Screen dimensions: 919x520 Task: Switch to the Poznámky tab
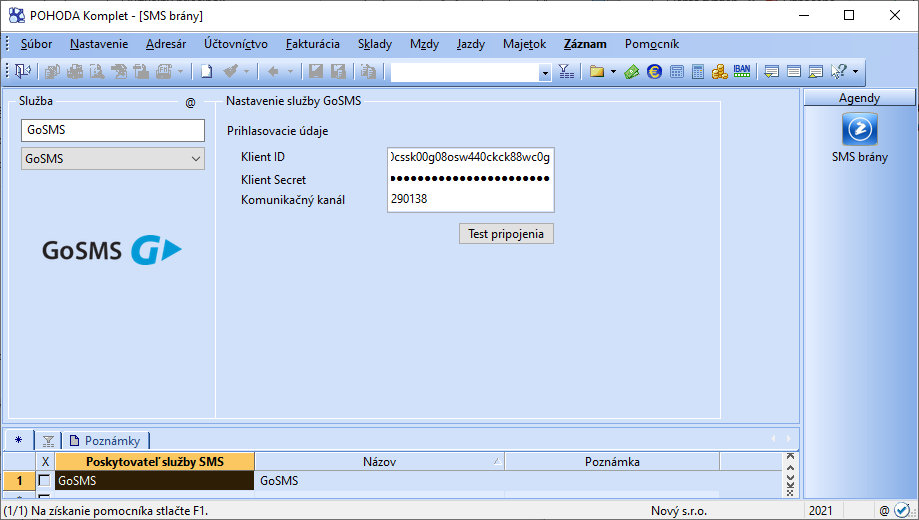tap(105, 441)
